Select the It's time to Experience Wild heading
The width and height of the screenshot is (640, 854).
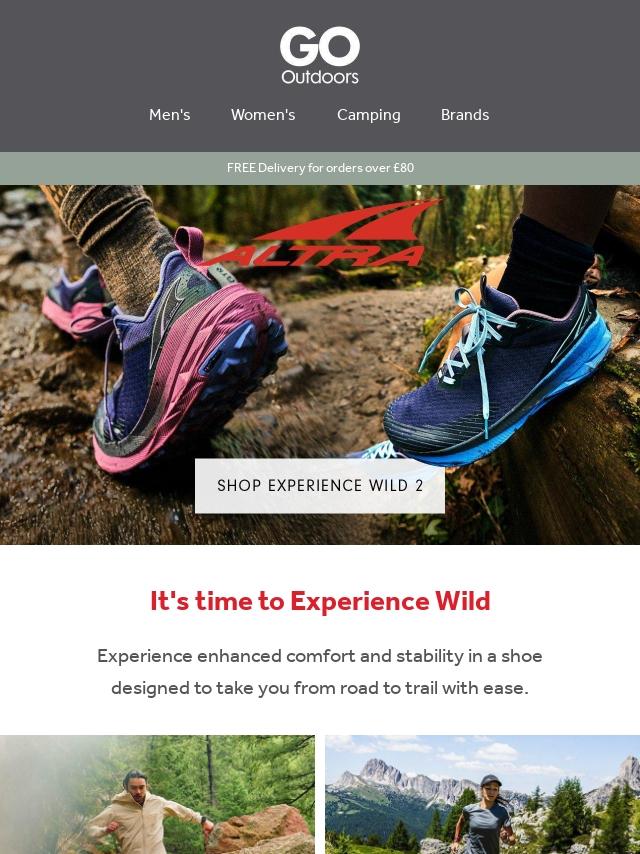click(320, 601)
